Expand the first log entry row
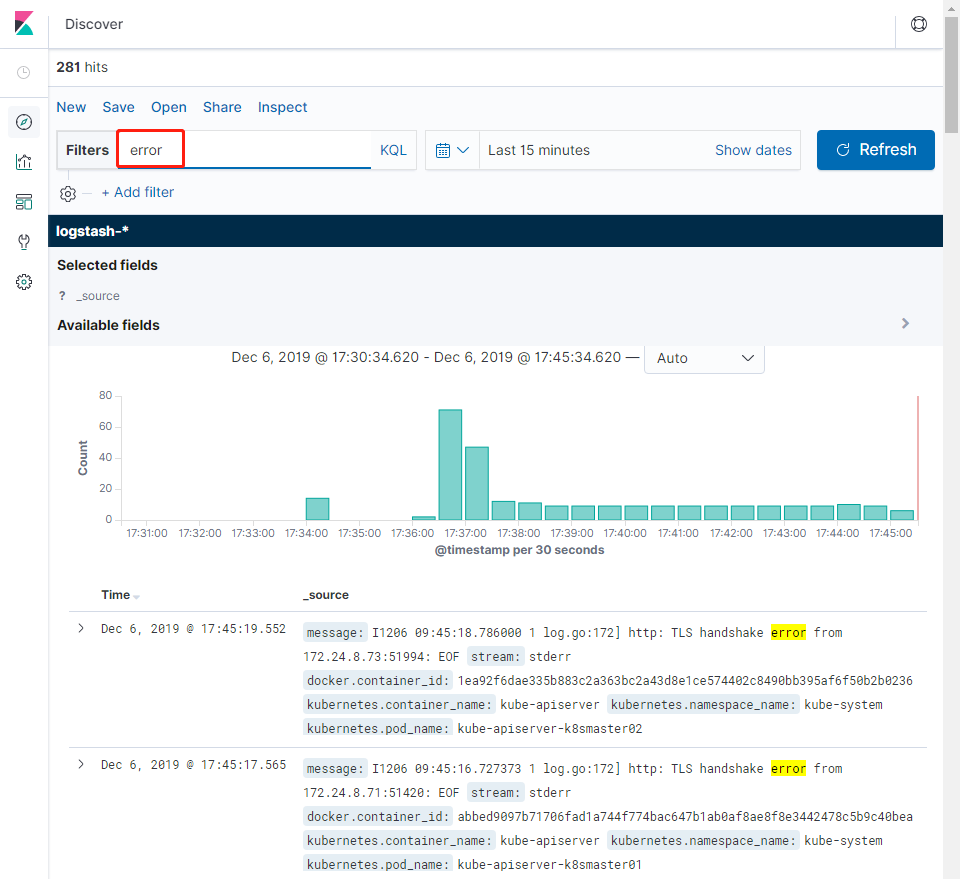The image size is (960, 879). tap(81, 628)
